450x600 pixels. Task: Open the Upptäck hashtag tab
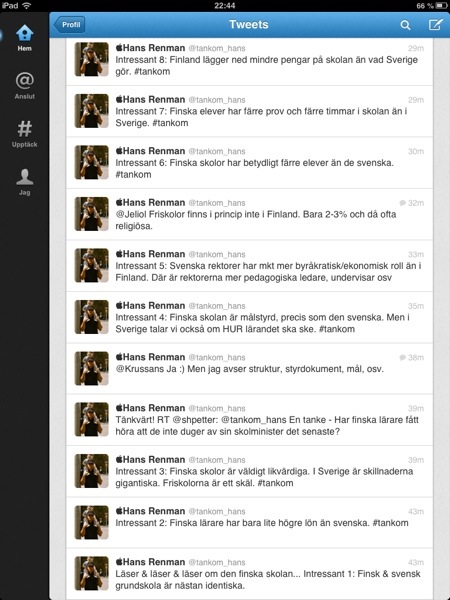[24, 134]
